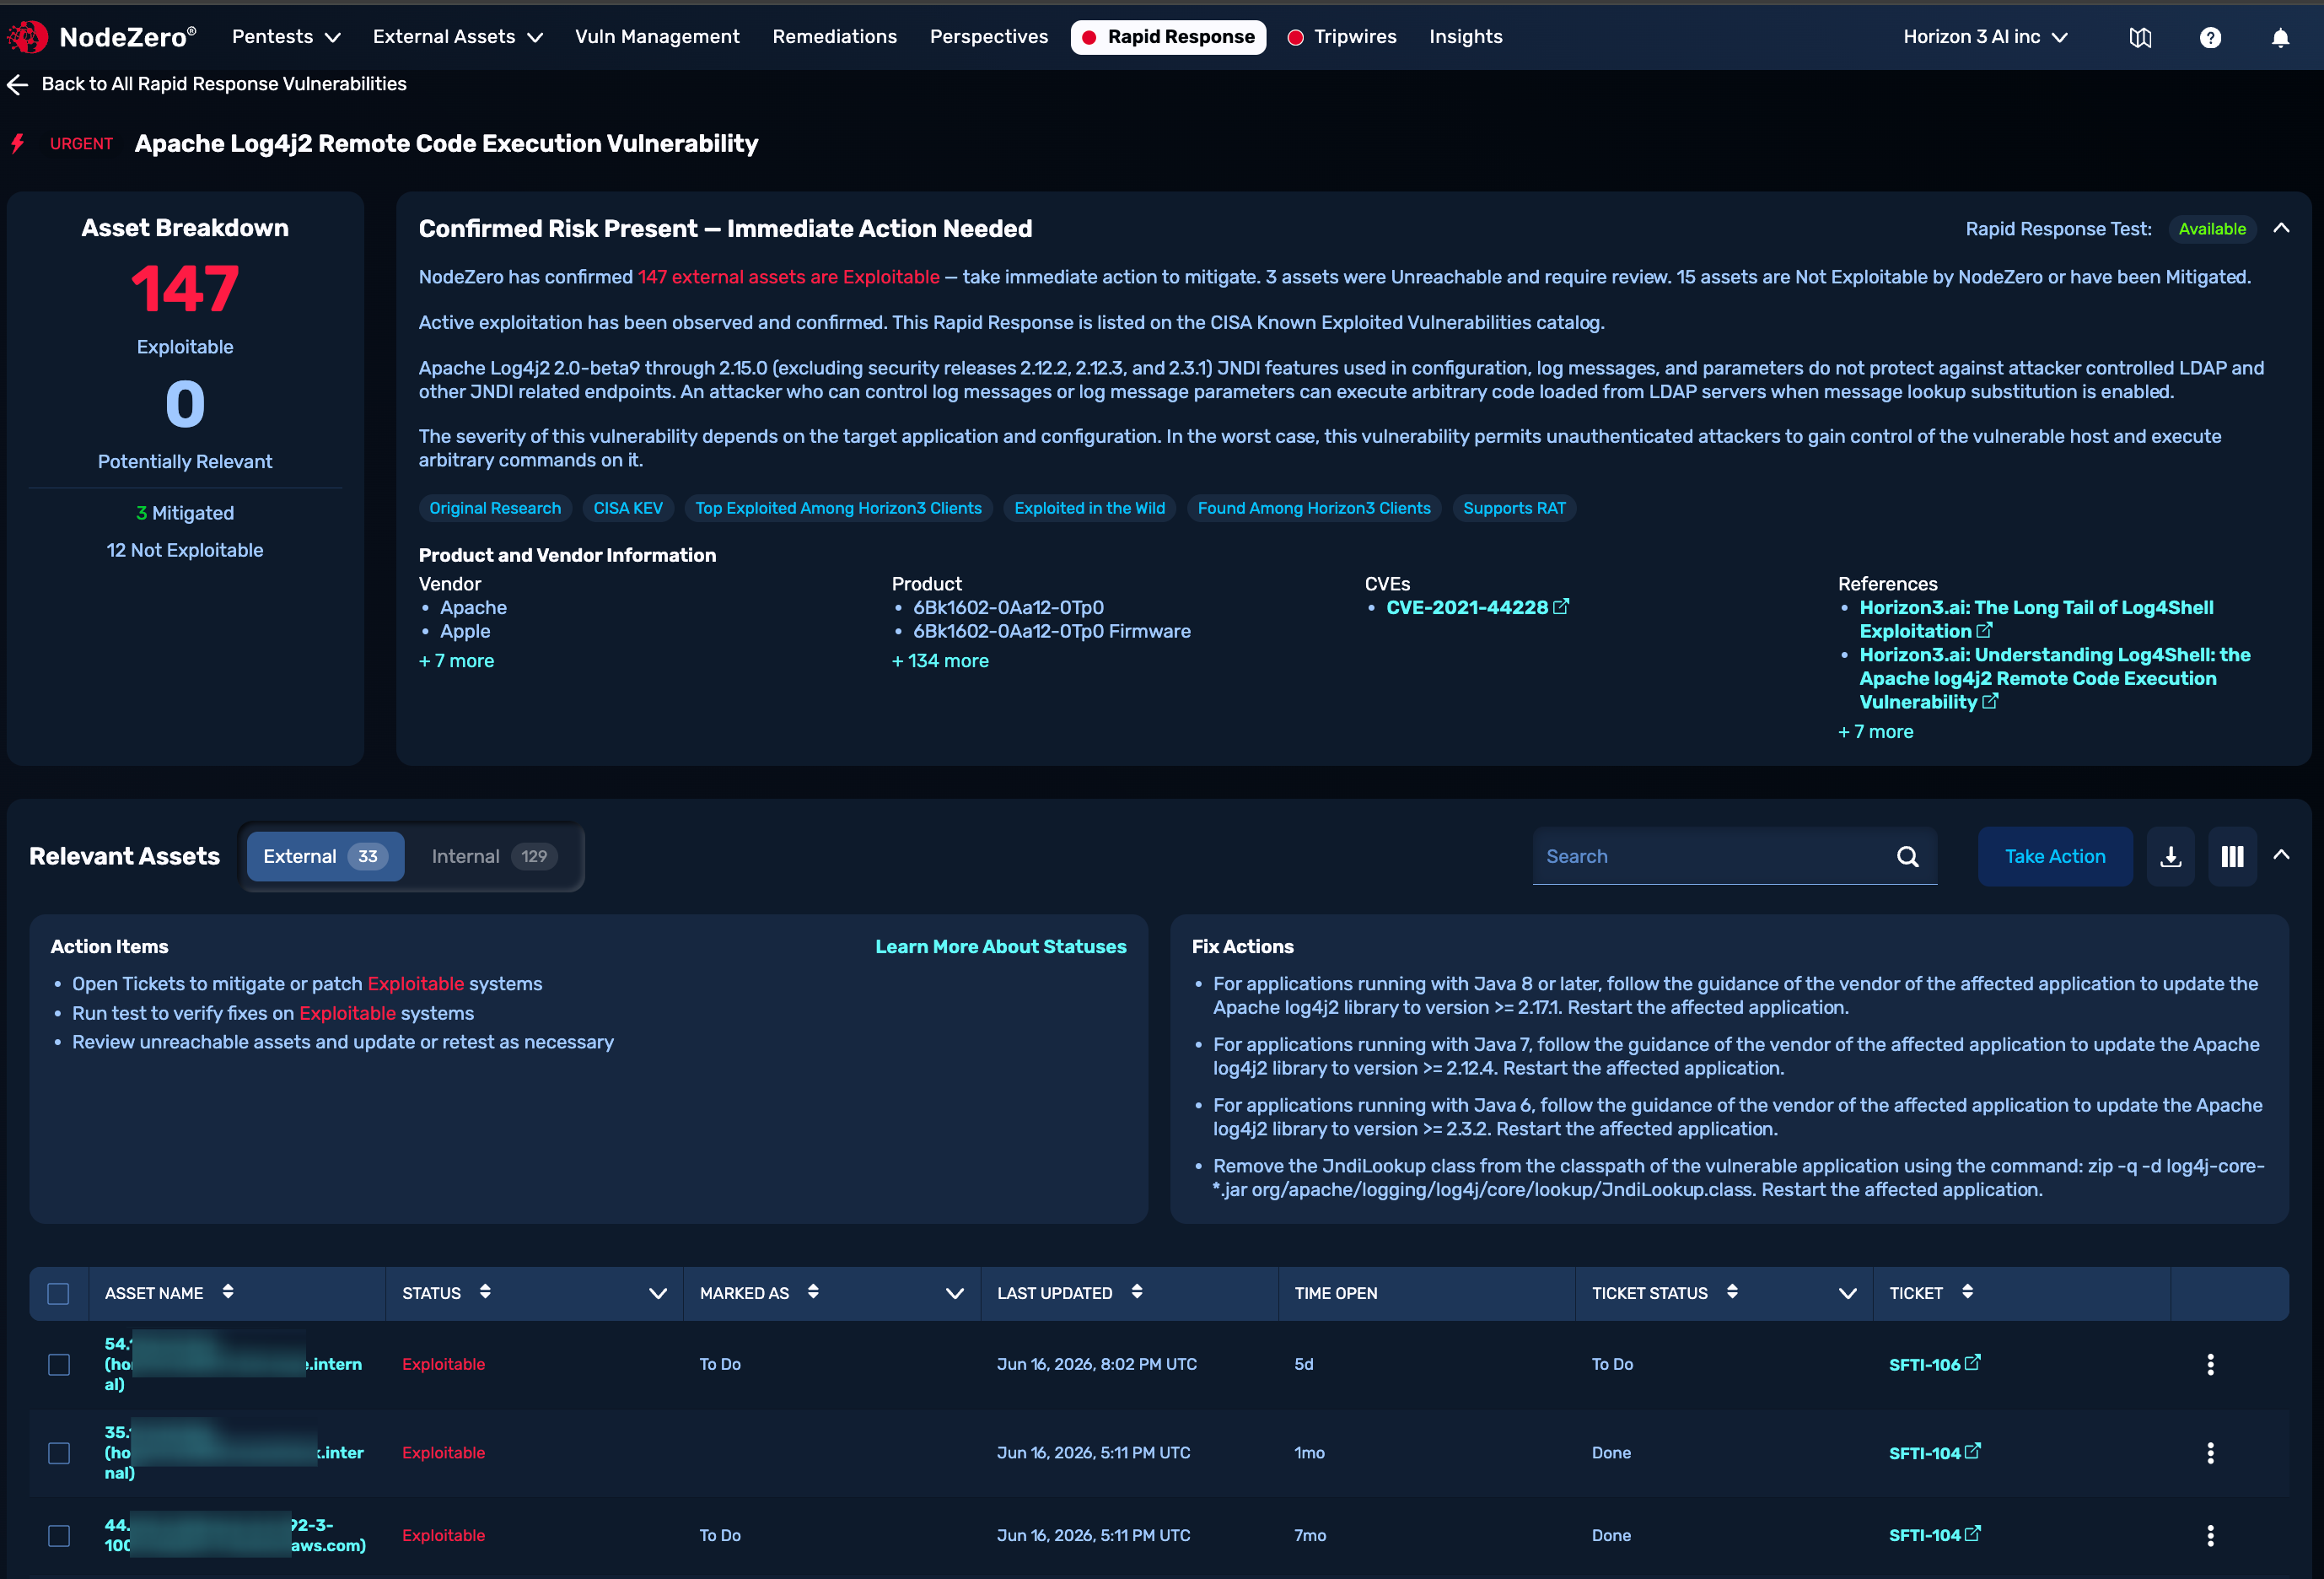Go back to All Rapid Response Vulnerabilities

224,84
